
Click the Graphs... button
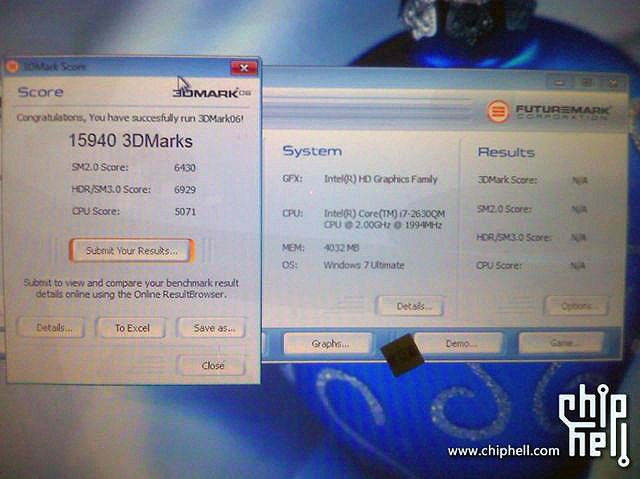click(329, 344)
